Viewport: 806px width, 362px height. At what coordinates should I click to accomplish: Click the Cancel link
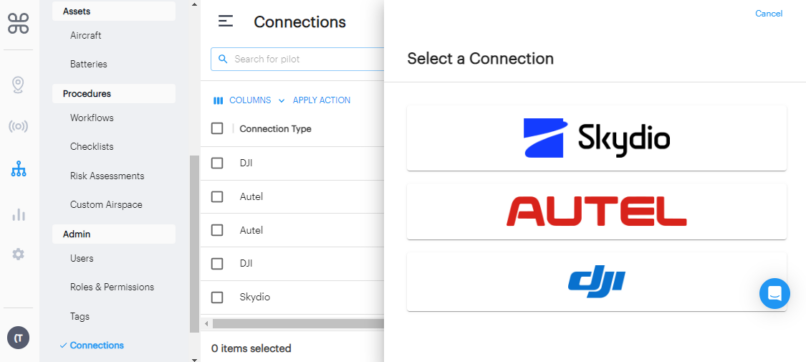(x=768, y=13)
